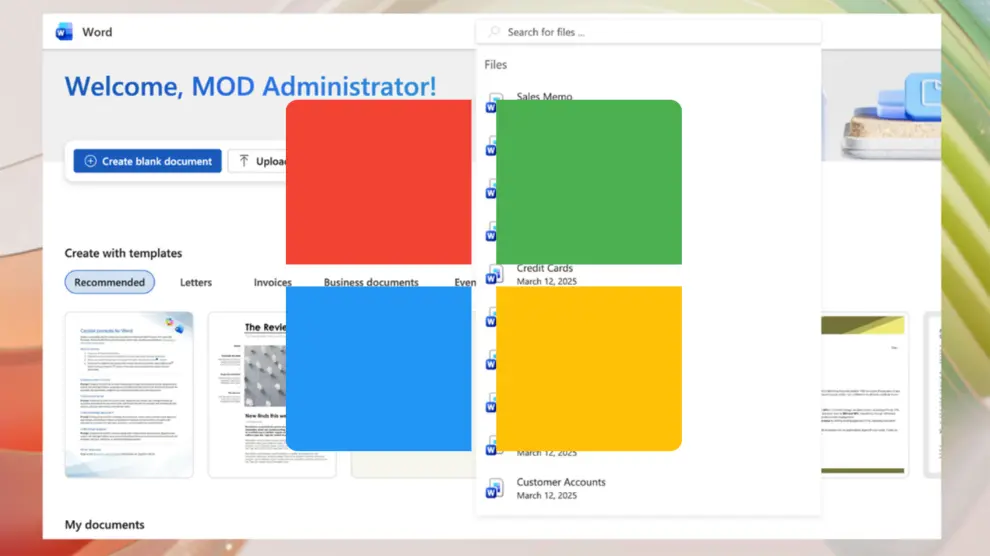Open the Copilot prompts template thumbnail
The width and height of the screenshot is (990, 556).
[x=129, y=394]
